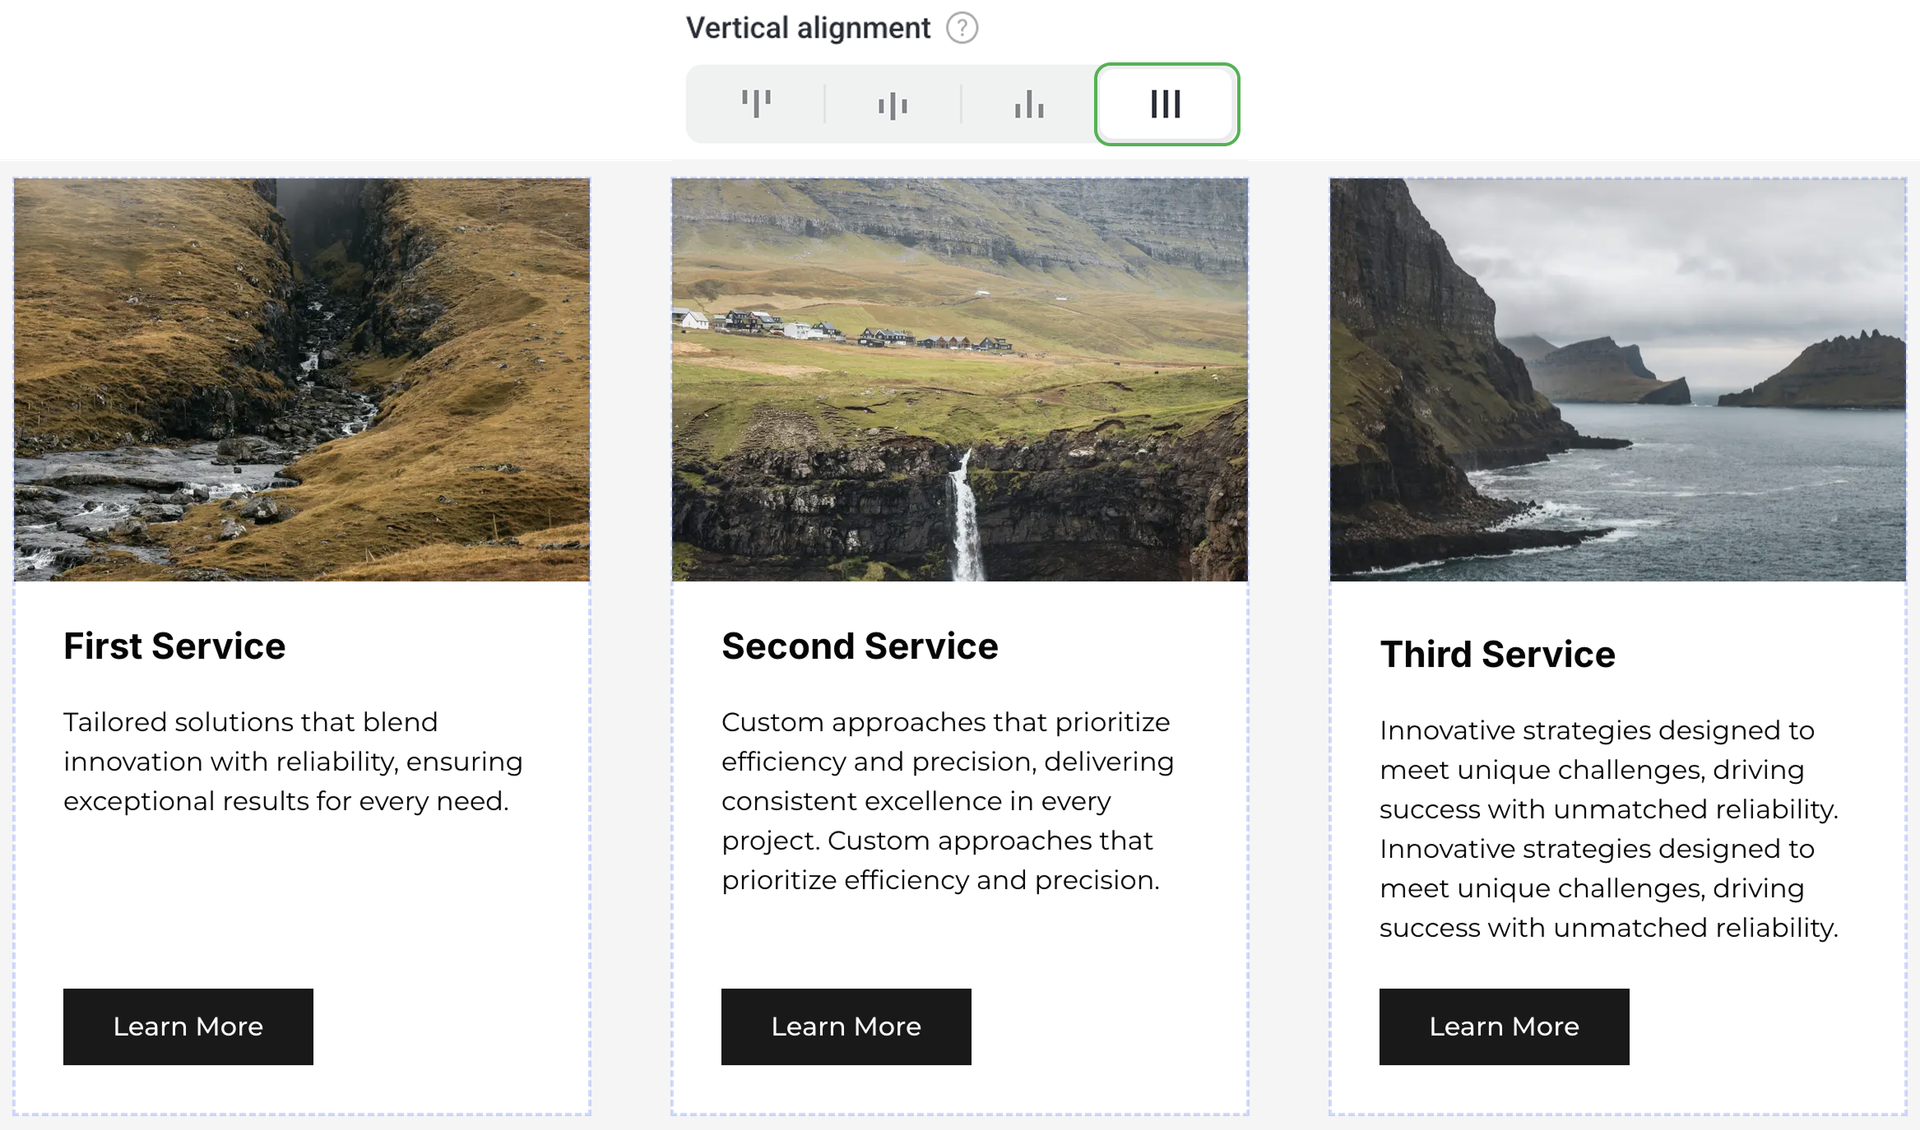The height and width of the screenshot is (1130, 1920).
Task: Select the top vertical alignment option
Action: tap(756, 104)
